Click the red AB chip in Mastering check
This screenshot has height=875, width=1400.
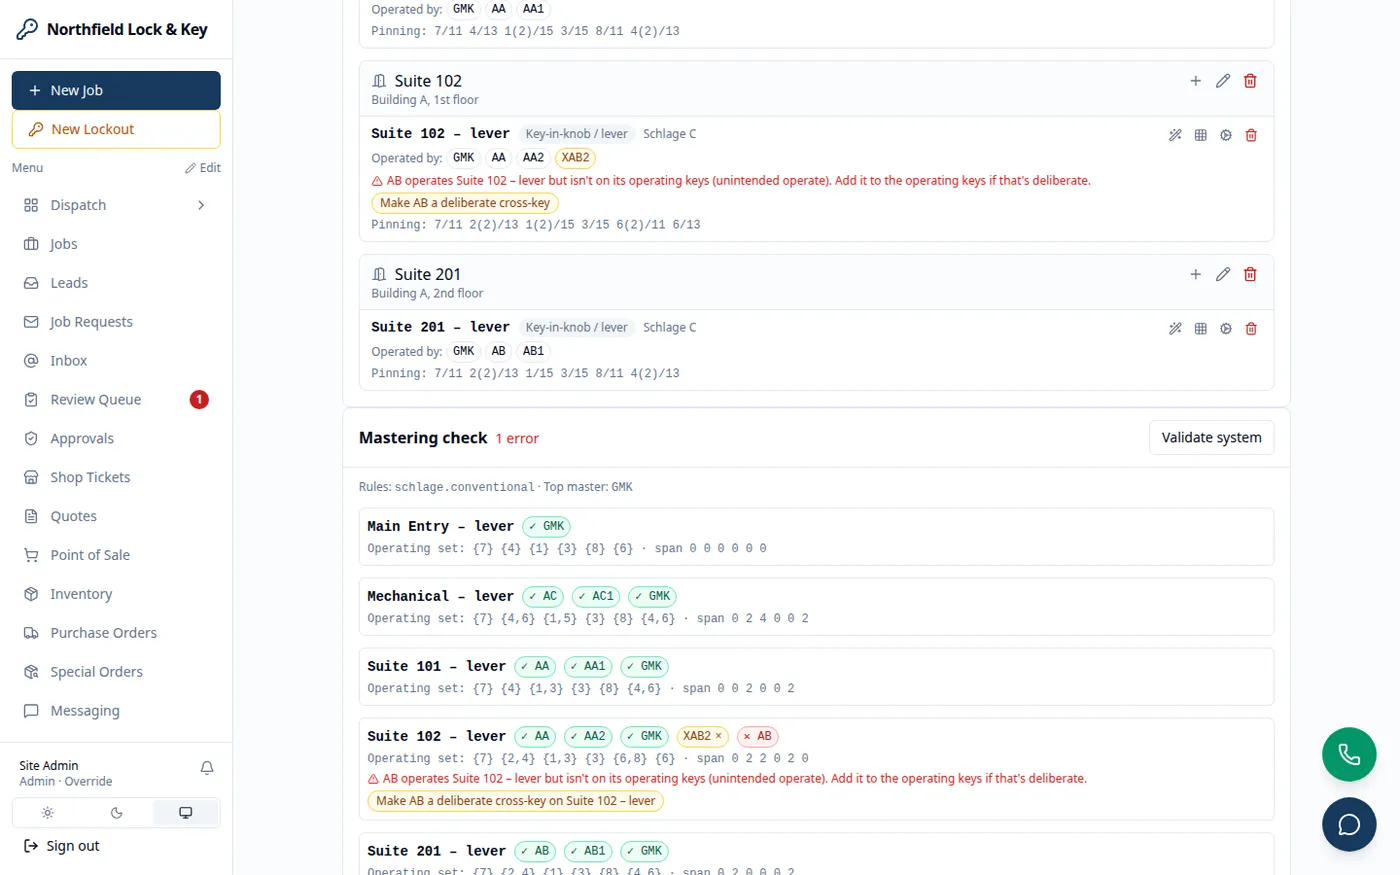coord(757,736)
